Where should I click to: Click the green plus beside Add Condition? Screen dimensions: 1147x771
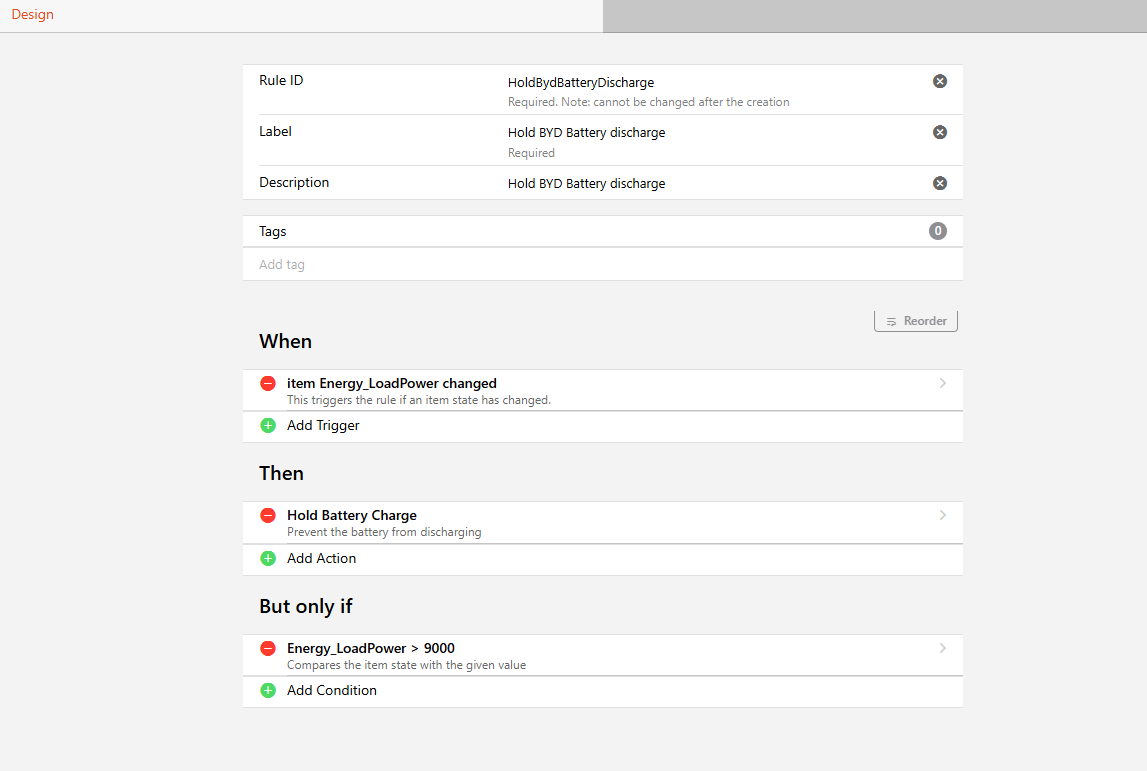(x=268, y=691)
